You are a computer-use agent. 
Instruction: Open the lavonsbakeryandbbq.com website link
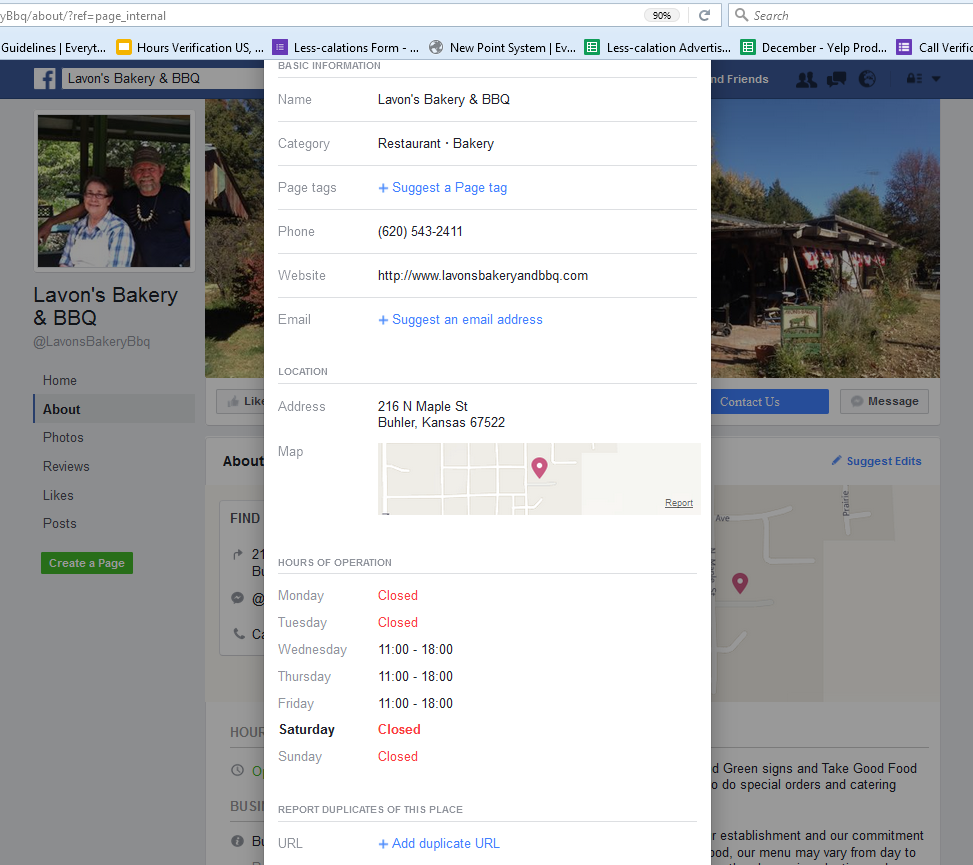click(483, 276)
